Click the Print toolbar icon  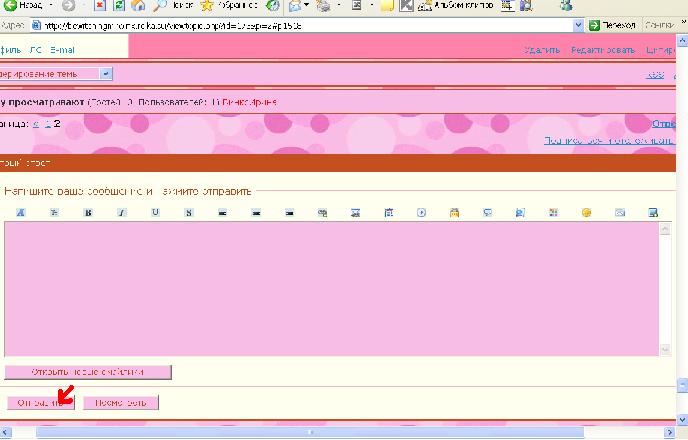324,5
